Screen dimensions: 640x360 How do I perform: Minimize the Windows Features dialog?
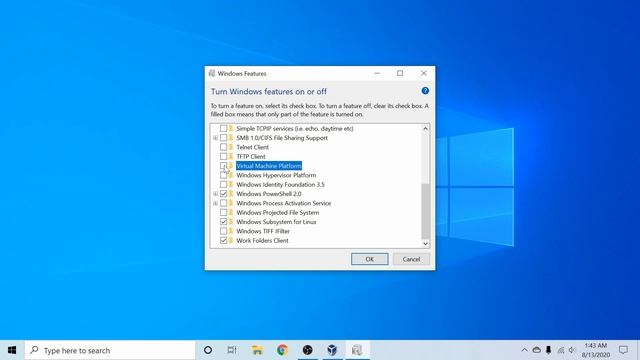point(377,73)
